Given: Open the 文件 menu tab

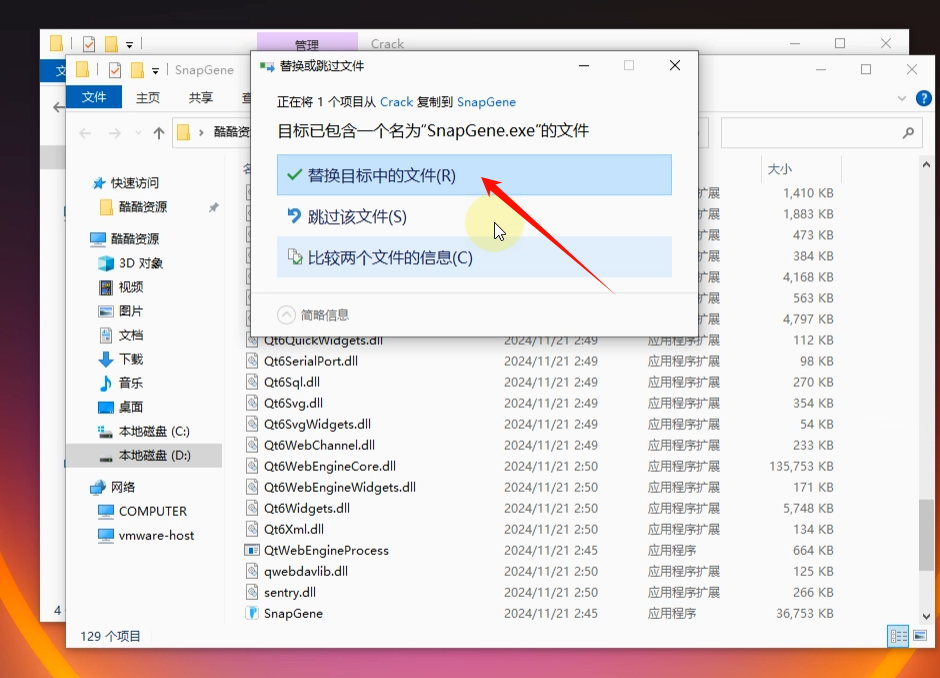Looking at the screenshot, I should coord(94,97).
